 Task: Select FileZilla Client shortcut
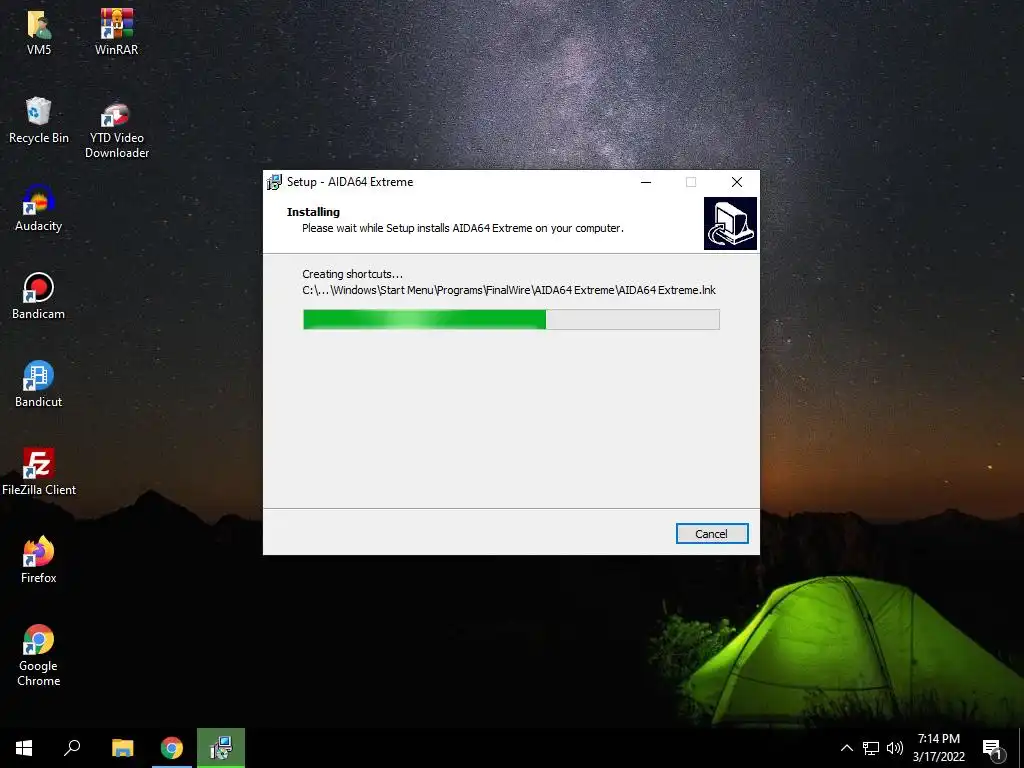39,472
